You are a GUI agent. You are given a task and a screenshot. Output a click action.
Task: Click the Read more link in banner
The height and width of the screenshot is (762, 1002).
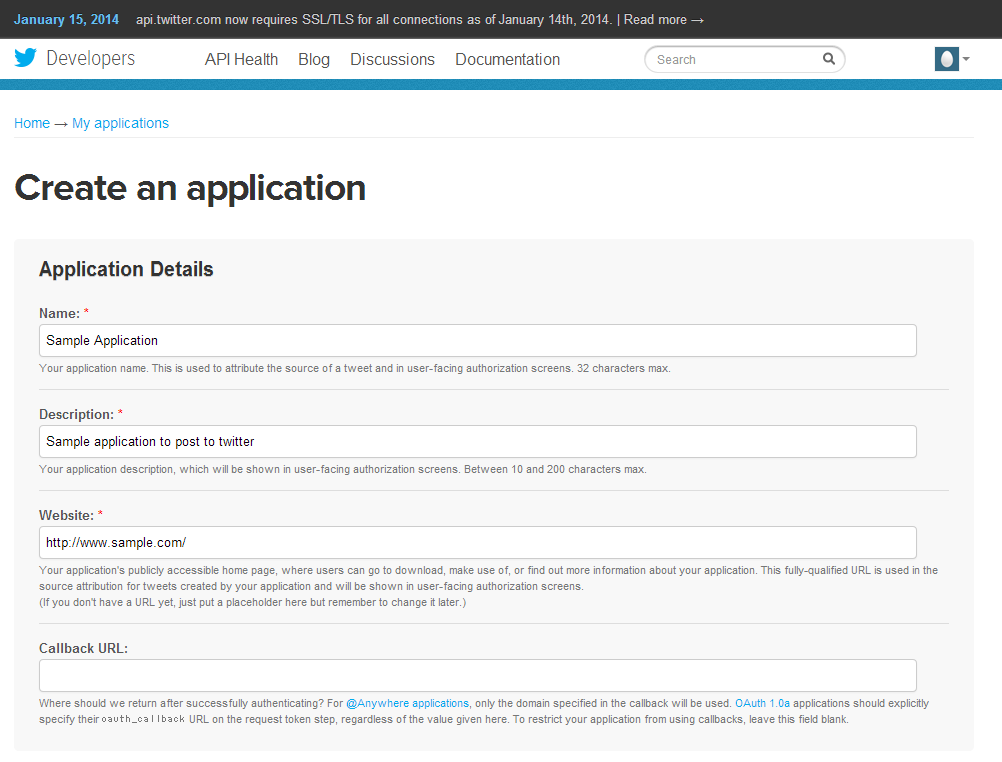pyautogui.click(x=663, y=20)
